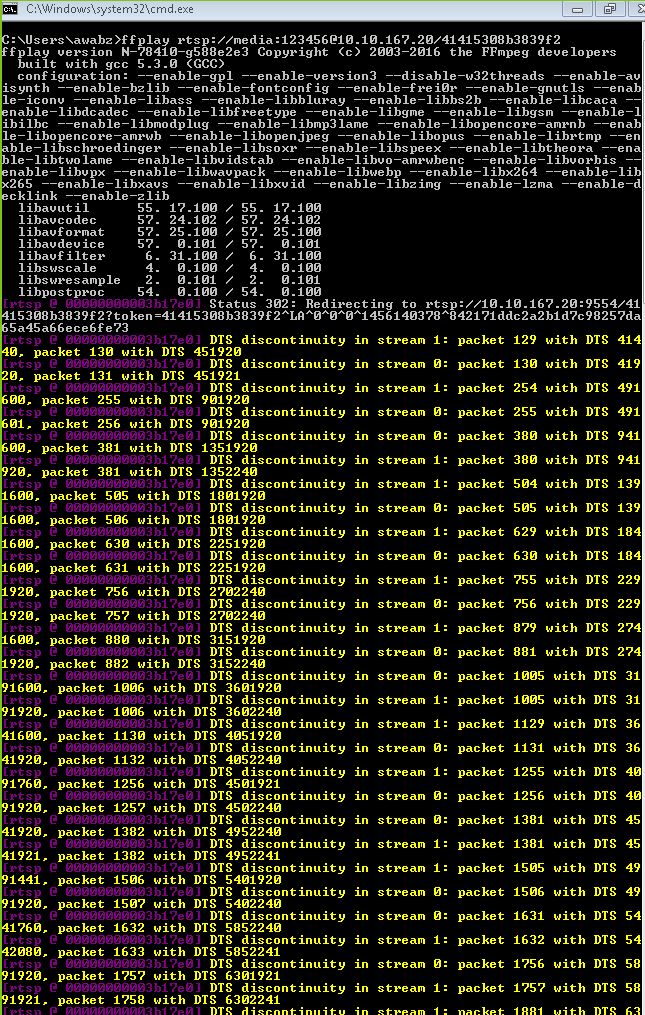Click the C:\Windows\system32\cmd.exe title text
Image resolution: width=645 pixels, height=1015 pixels.
click(109, 9)
